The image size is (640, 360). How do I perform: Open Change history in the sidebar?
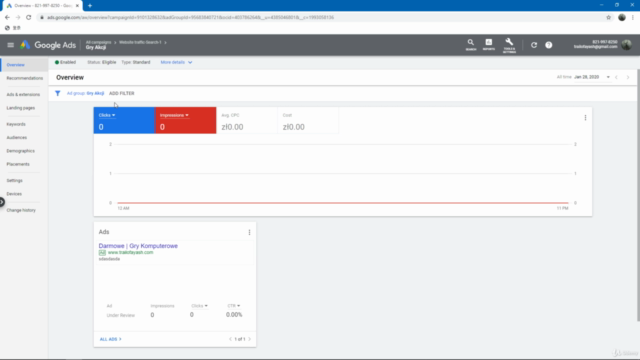tap(21, 210)
